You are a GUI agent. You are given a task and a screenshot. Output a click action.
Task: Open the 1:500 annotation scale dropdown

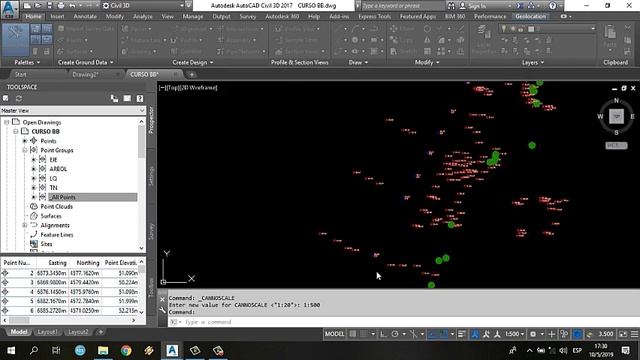tap(514, 334)
